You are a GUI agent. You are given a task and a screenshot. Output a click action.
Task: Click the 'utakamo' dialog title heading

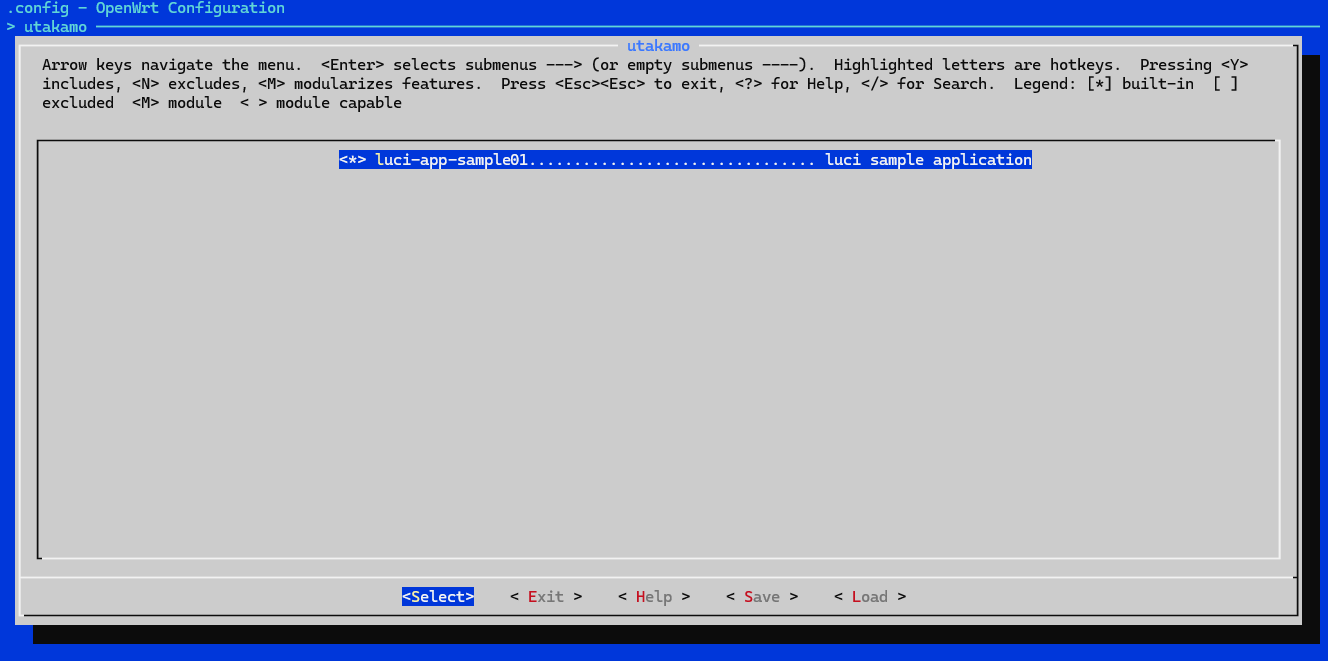coord(658,46)
